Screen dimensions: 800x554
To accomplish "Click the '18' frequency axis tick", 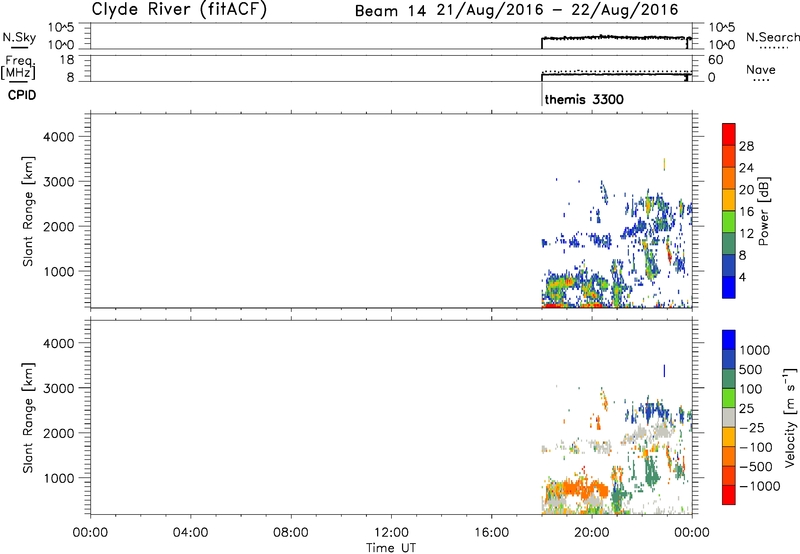I will 67,60.
